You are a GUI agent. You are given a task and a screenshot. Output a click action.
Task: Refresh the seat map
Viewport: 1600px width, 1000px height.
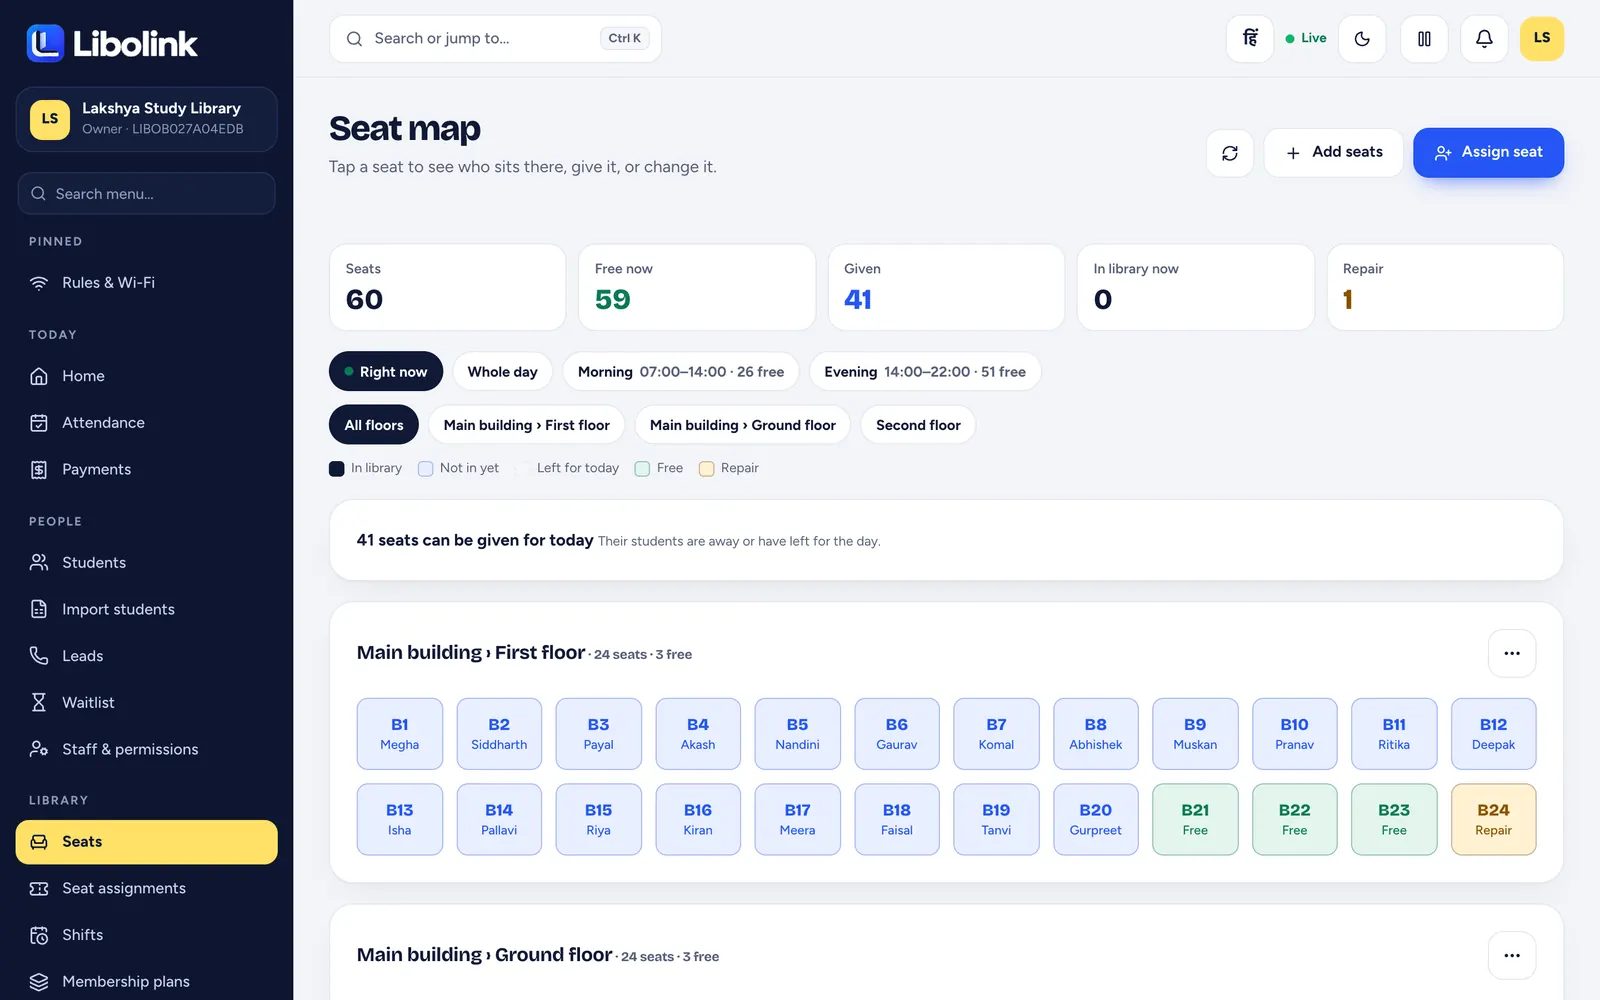(x=1230, y=153)
